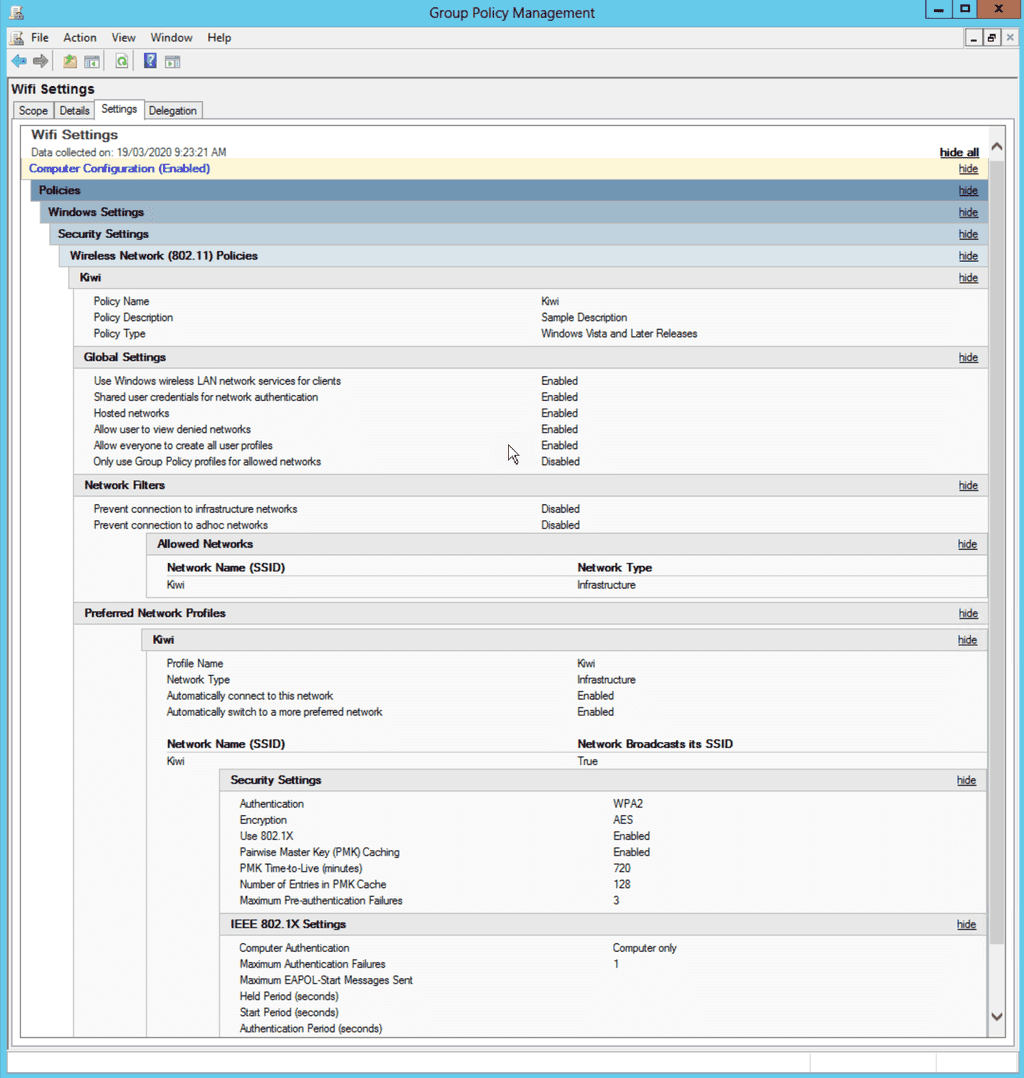Collapse the Windows Settings header bar
The height and width of the screenshot is (1078, 1024).
(514, 212)
